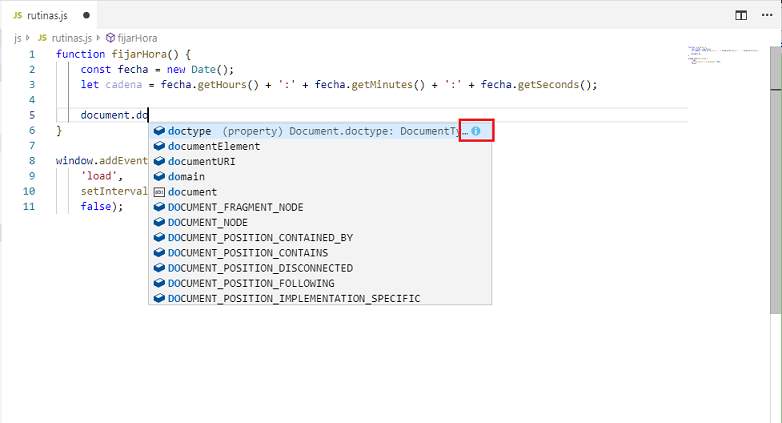Select DOCUMENT_POSITION_DISCONNECTED suggestion
Viewport: 782px width, 423px height.
click(x=320, y=268)
